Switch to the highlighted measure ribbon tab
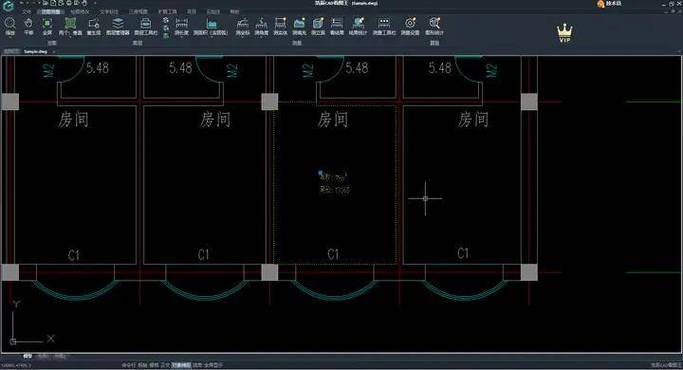The image size is (683, 370). pos(51,12)
